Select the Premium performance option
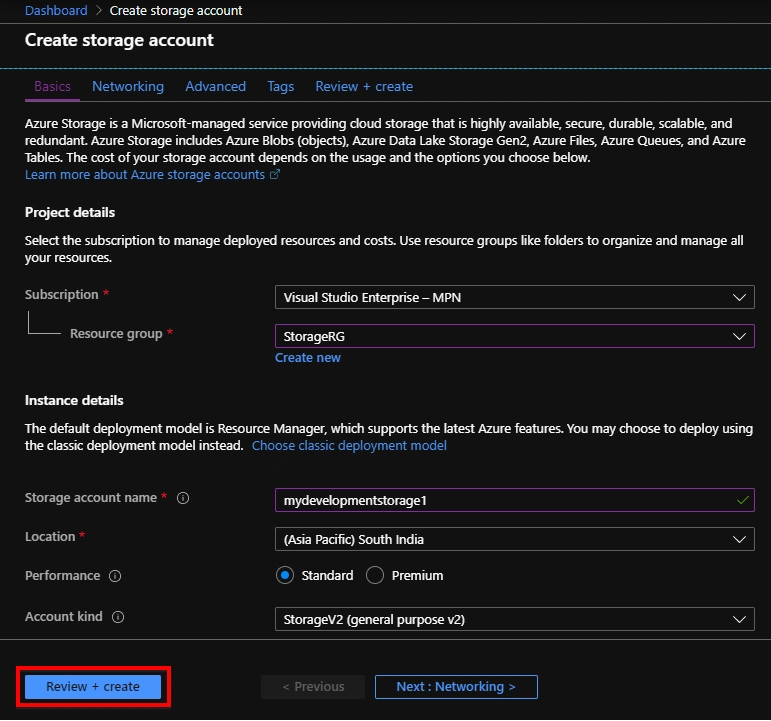Viewport: 771px width, 721px height. (x=375, y=575)
